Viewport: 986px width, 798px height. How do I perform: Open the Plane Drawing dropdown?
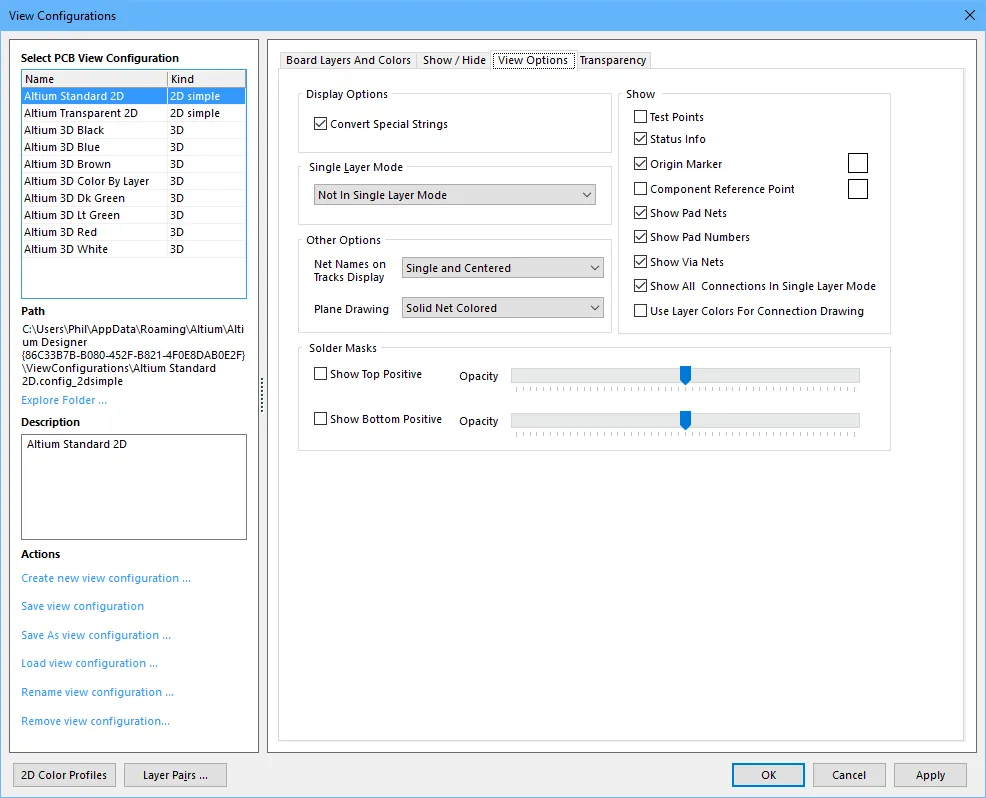(x=502, y=308)
